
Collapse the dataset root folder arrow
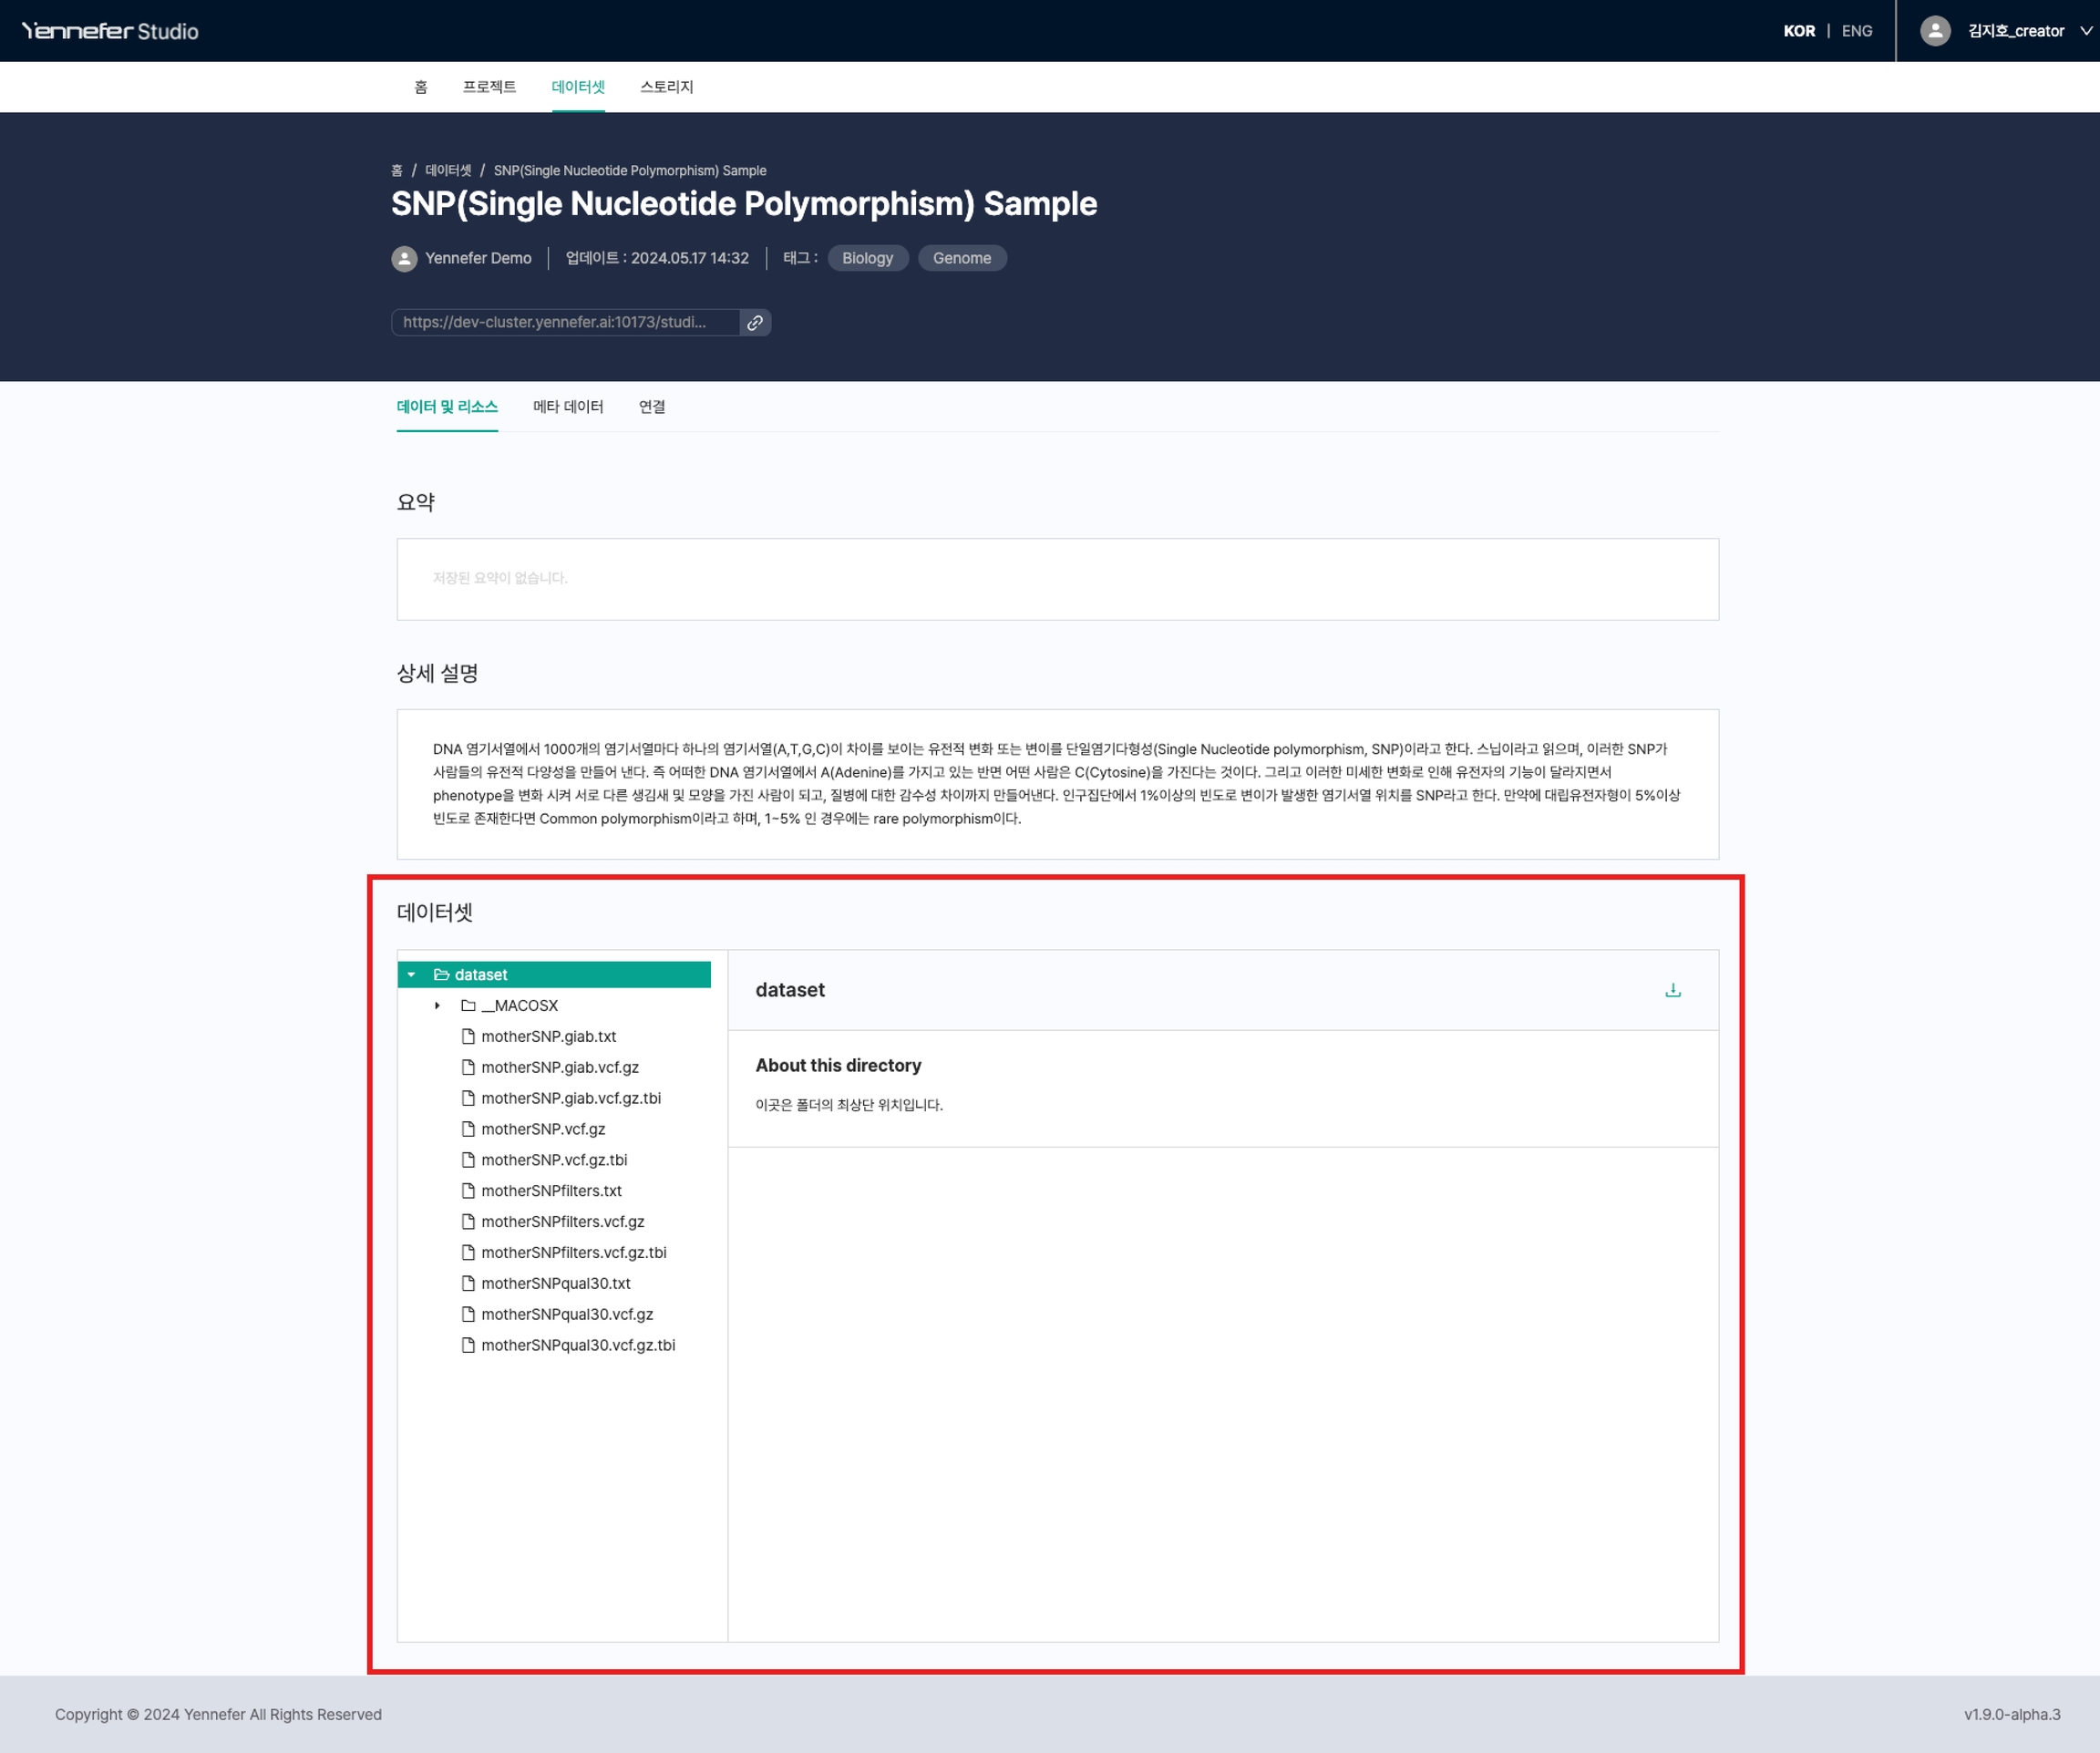coord(411,974)
